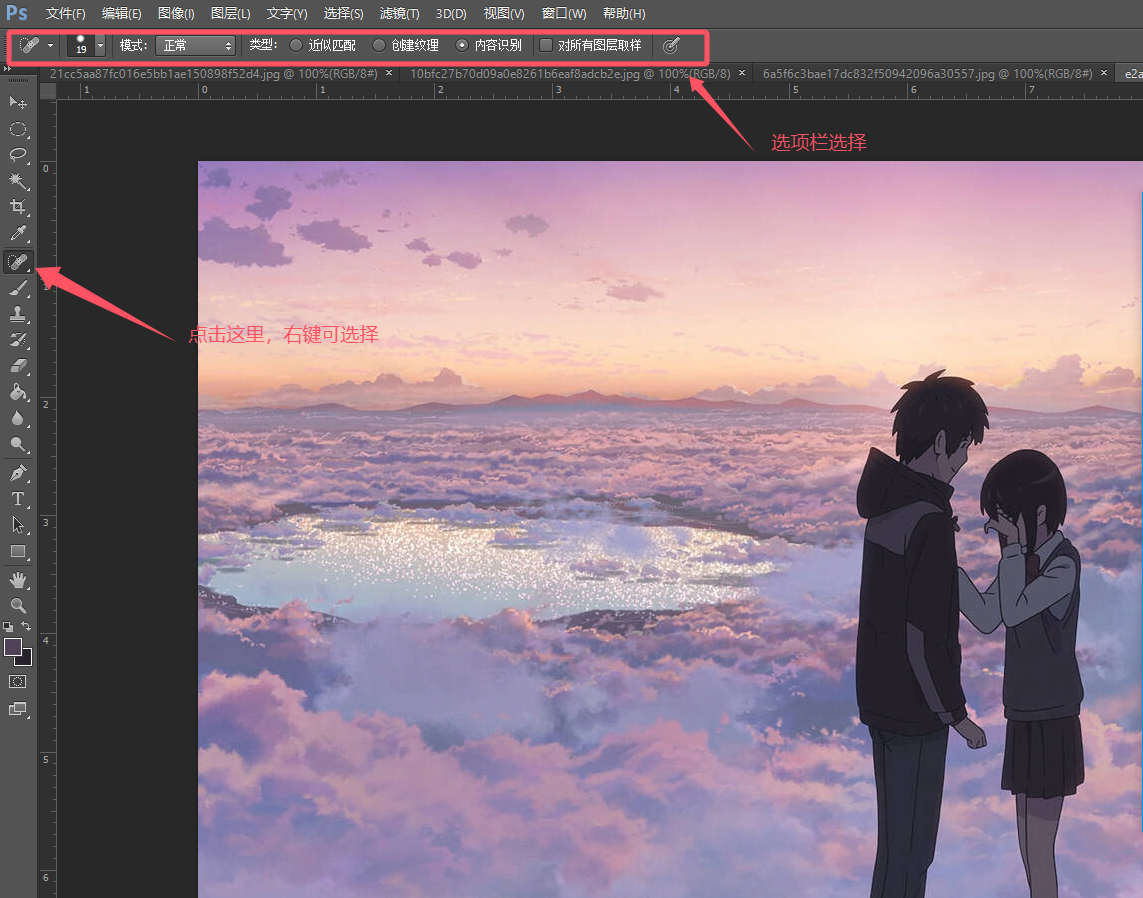Select the Pen tool
This screenshot has height=898, width=1143.
(x=17, y=473)
